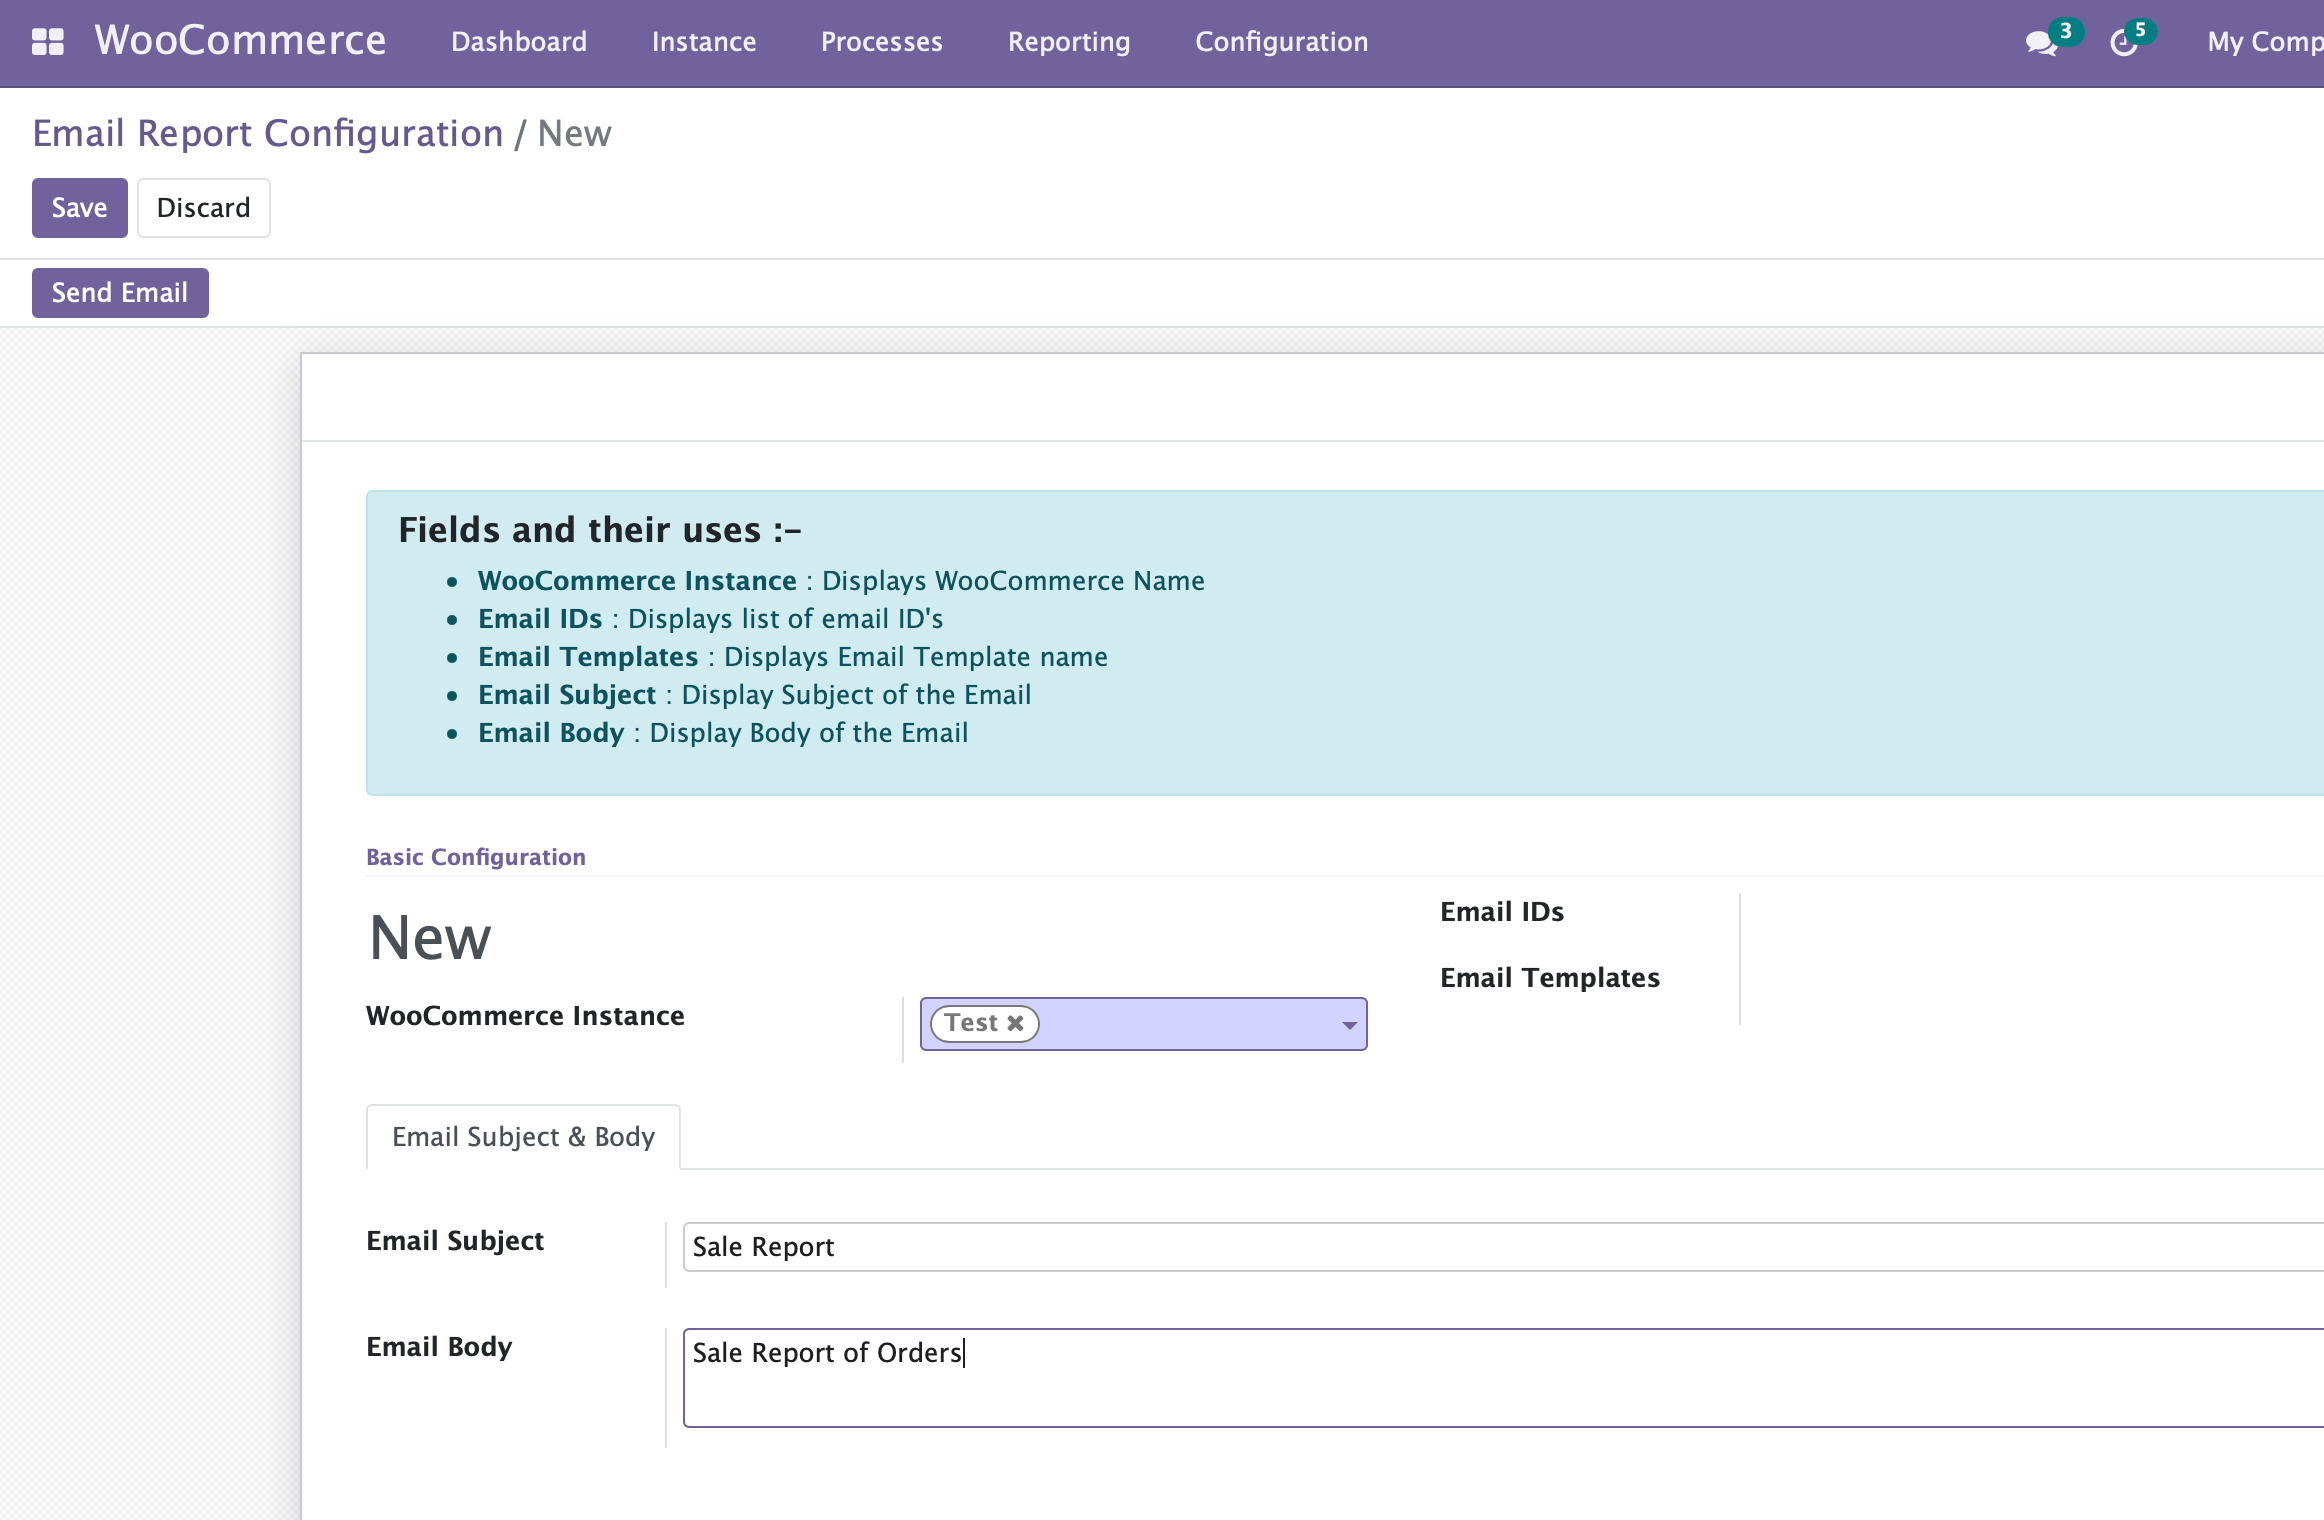Open the Configuration menu
The height and width of the screenshot is (1520, 2324).
(1281, 42)
